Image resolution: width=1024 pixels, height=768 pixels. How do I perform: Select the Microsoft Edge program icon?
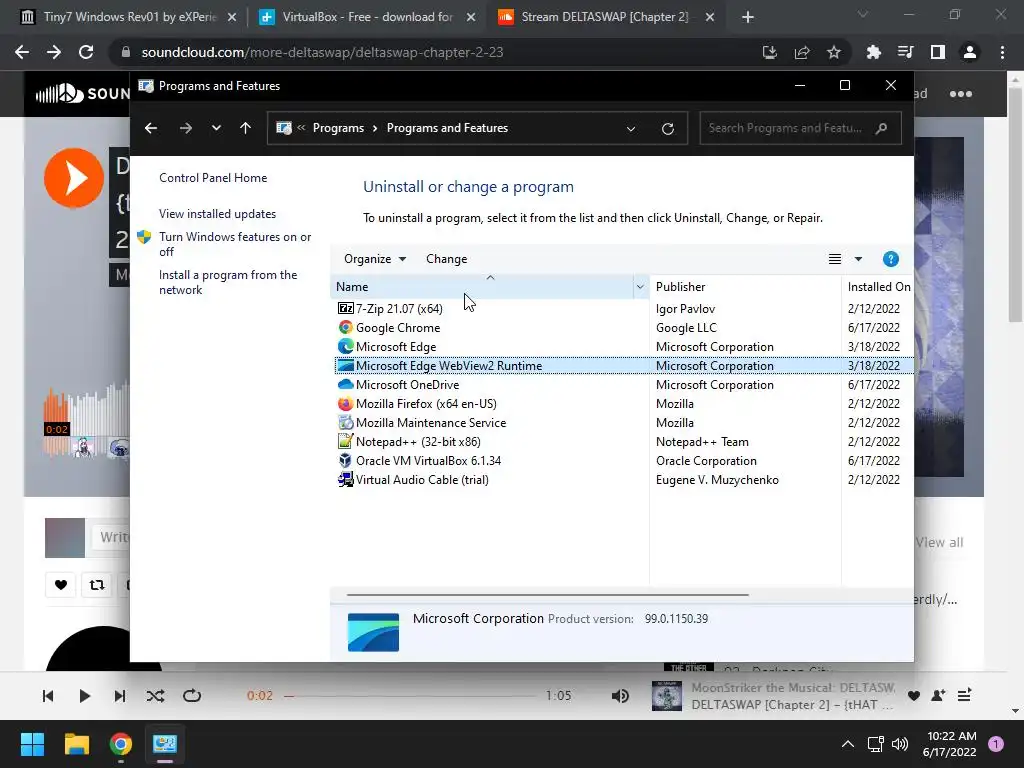(x=345, y=346)
